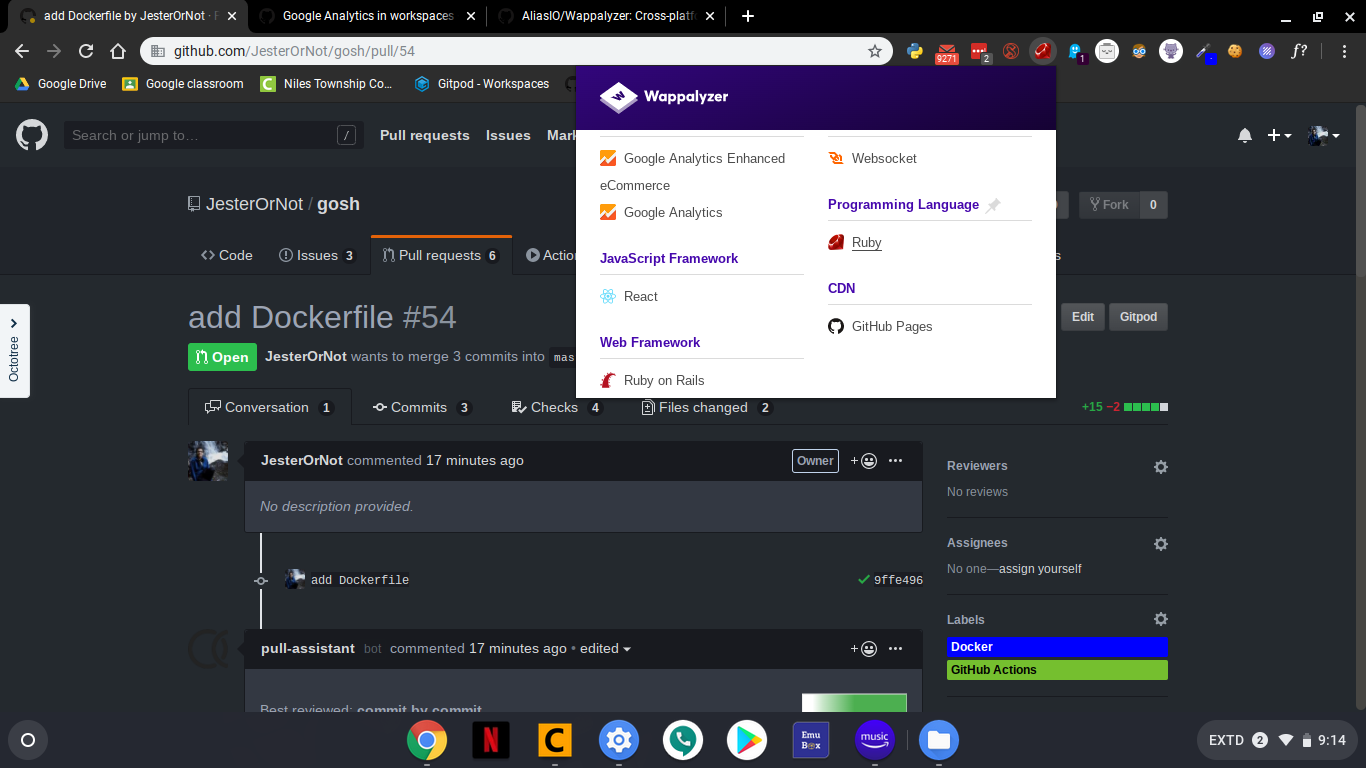Go to the browser home icon
The height and width of the screenshot is (768, 1366).
[118, 51]
